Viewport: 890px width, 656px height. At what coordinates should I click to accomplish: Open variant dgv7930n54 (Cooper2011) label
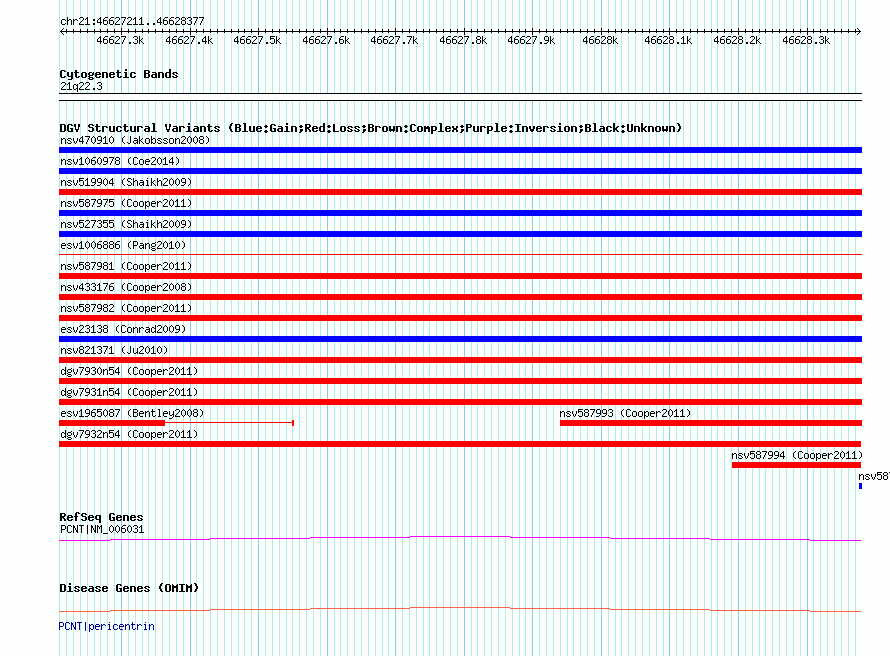tap(129, 371)
